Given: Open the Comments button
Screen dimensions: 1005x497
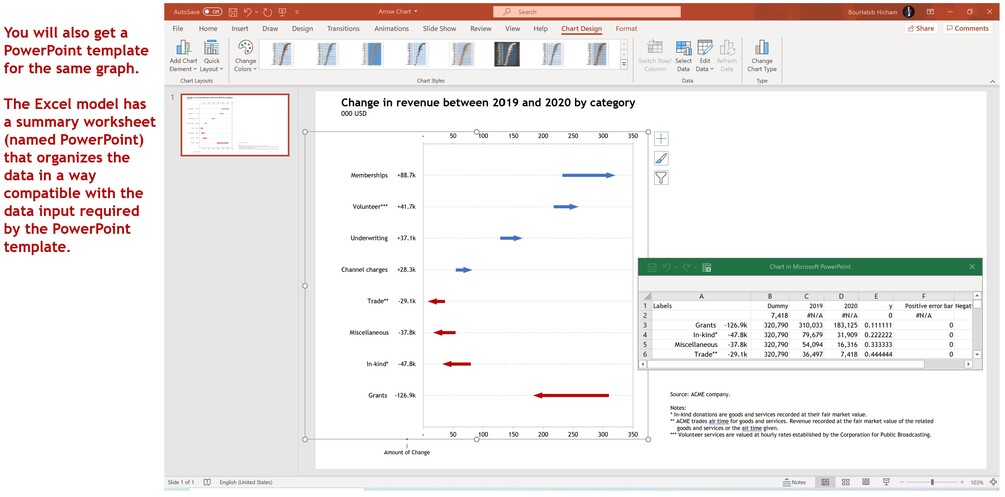Looking at the screenshot, I should click(967, 29).
